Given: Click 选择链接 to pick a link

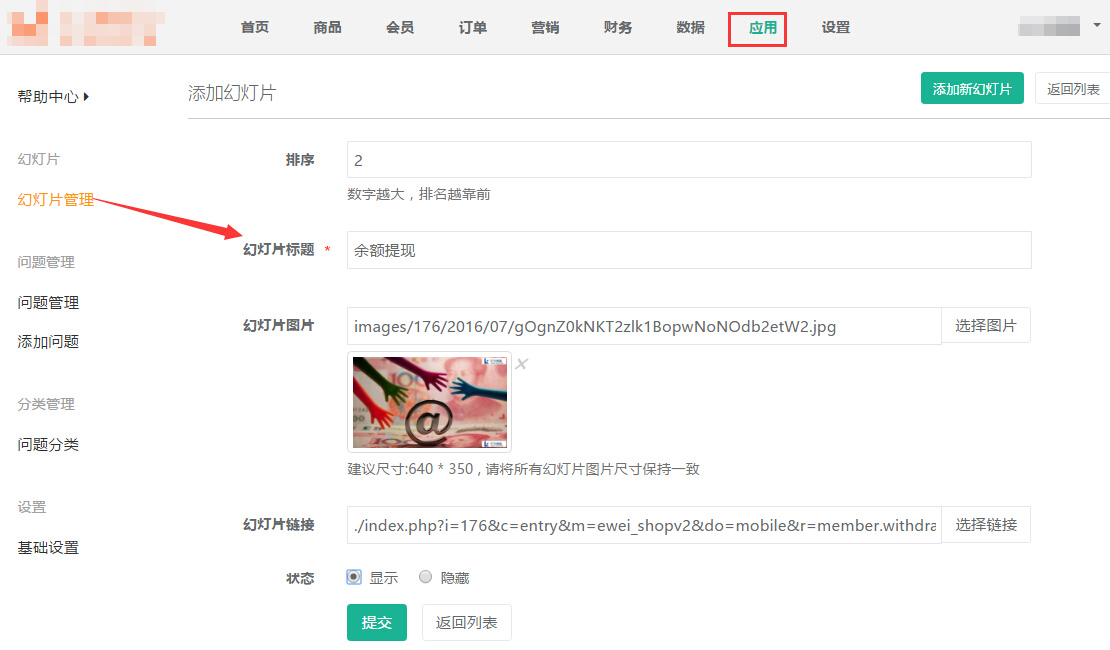Looking at the screenshot, I should point(985,525).
